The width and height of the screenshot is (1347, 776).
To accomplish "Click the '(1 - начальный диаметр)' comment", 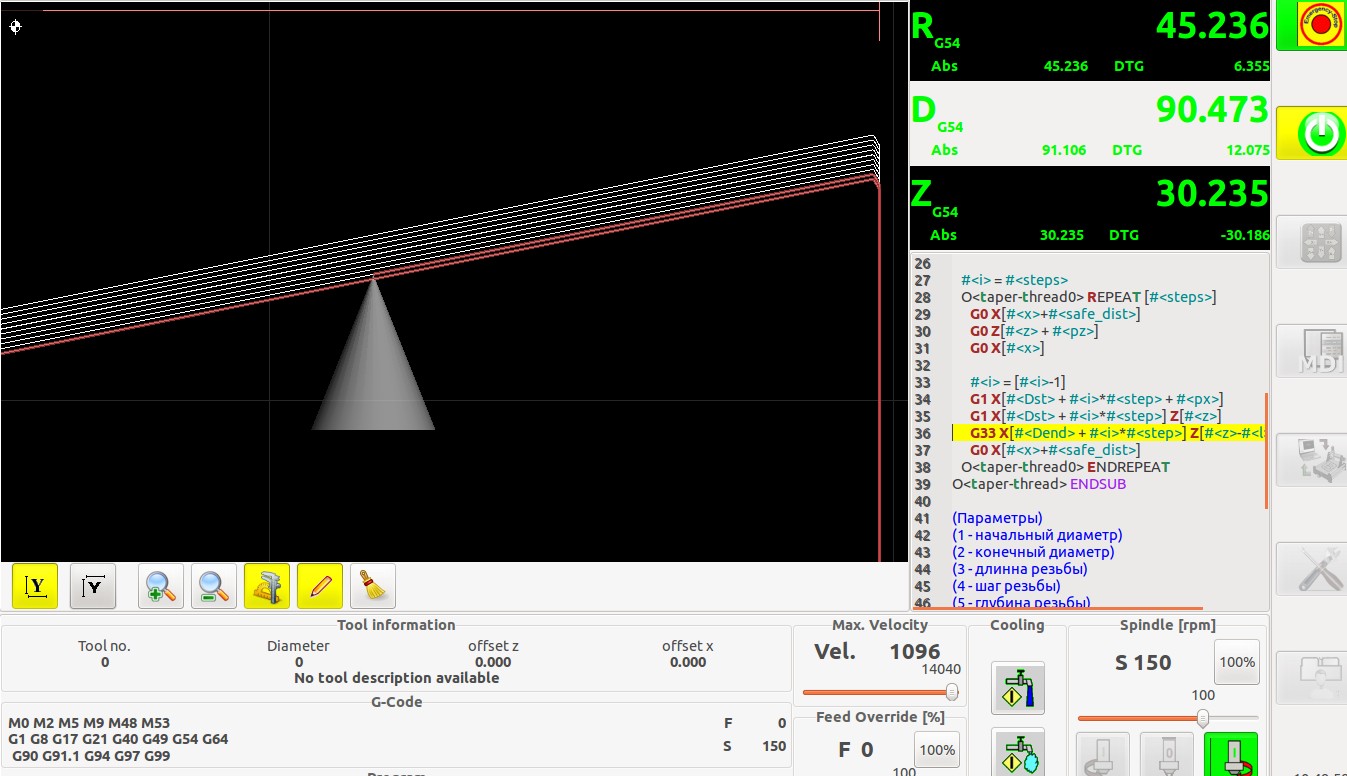I will (x=1037, y=535).
